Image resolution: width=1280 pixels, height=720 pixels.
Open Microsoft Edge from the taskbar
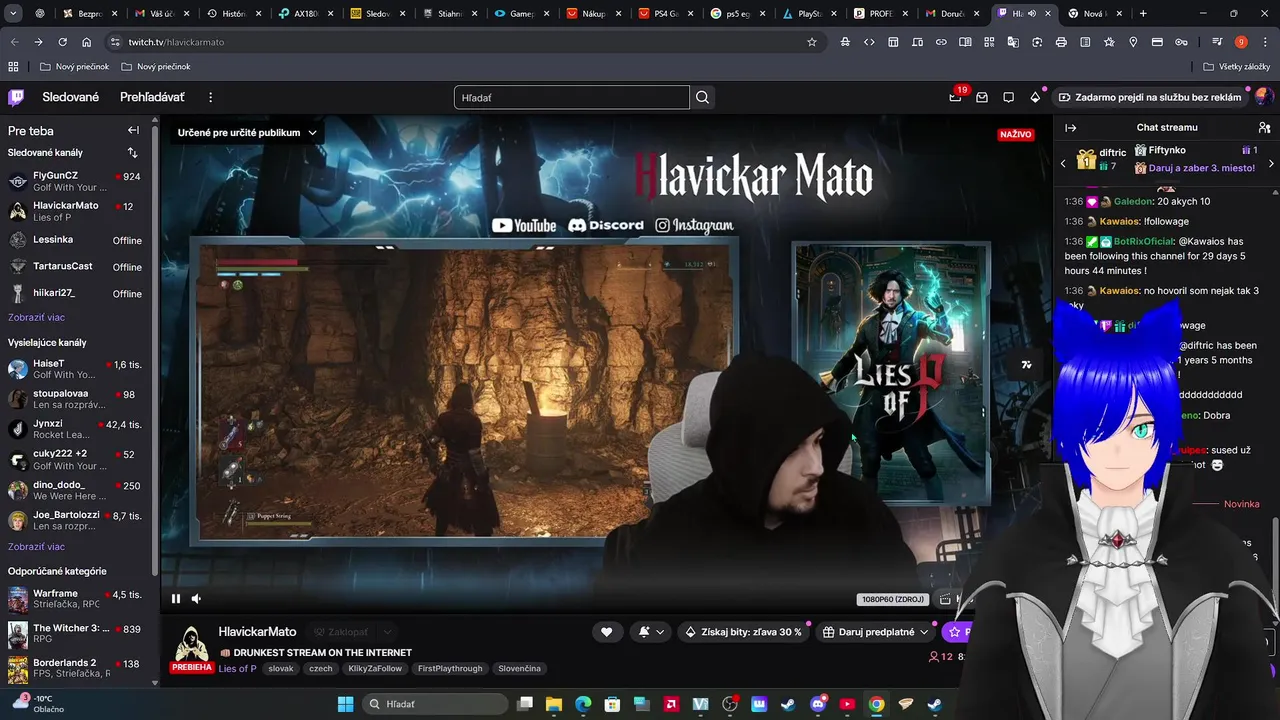(583, 704)
